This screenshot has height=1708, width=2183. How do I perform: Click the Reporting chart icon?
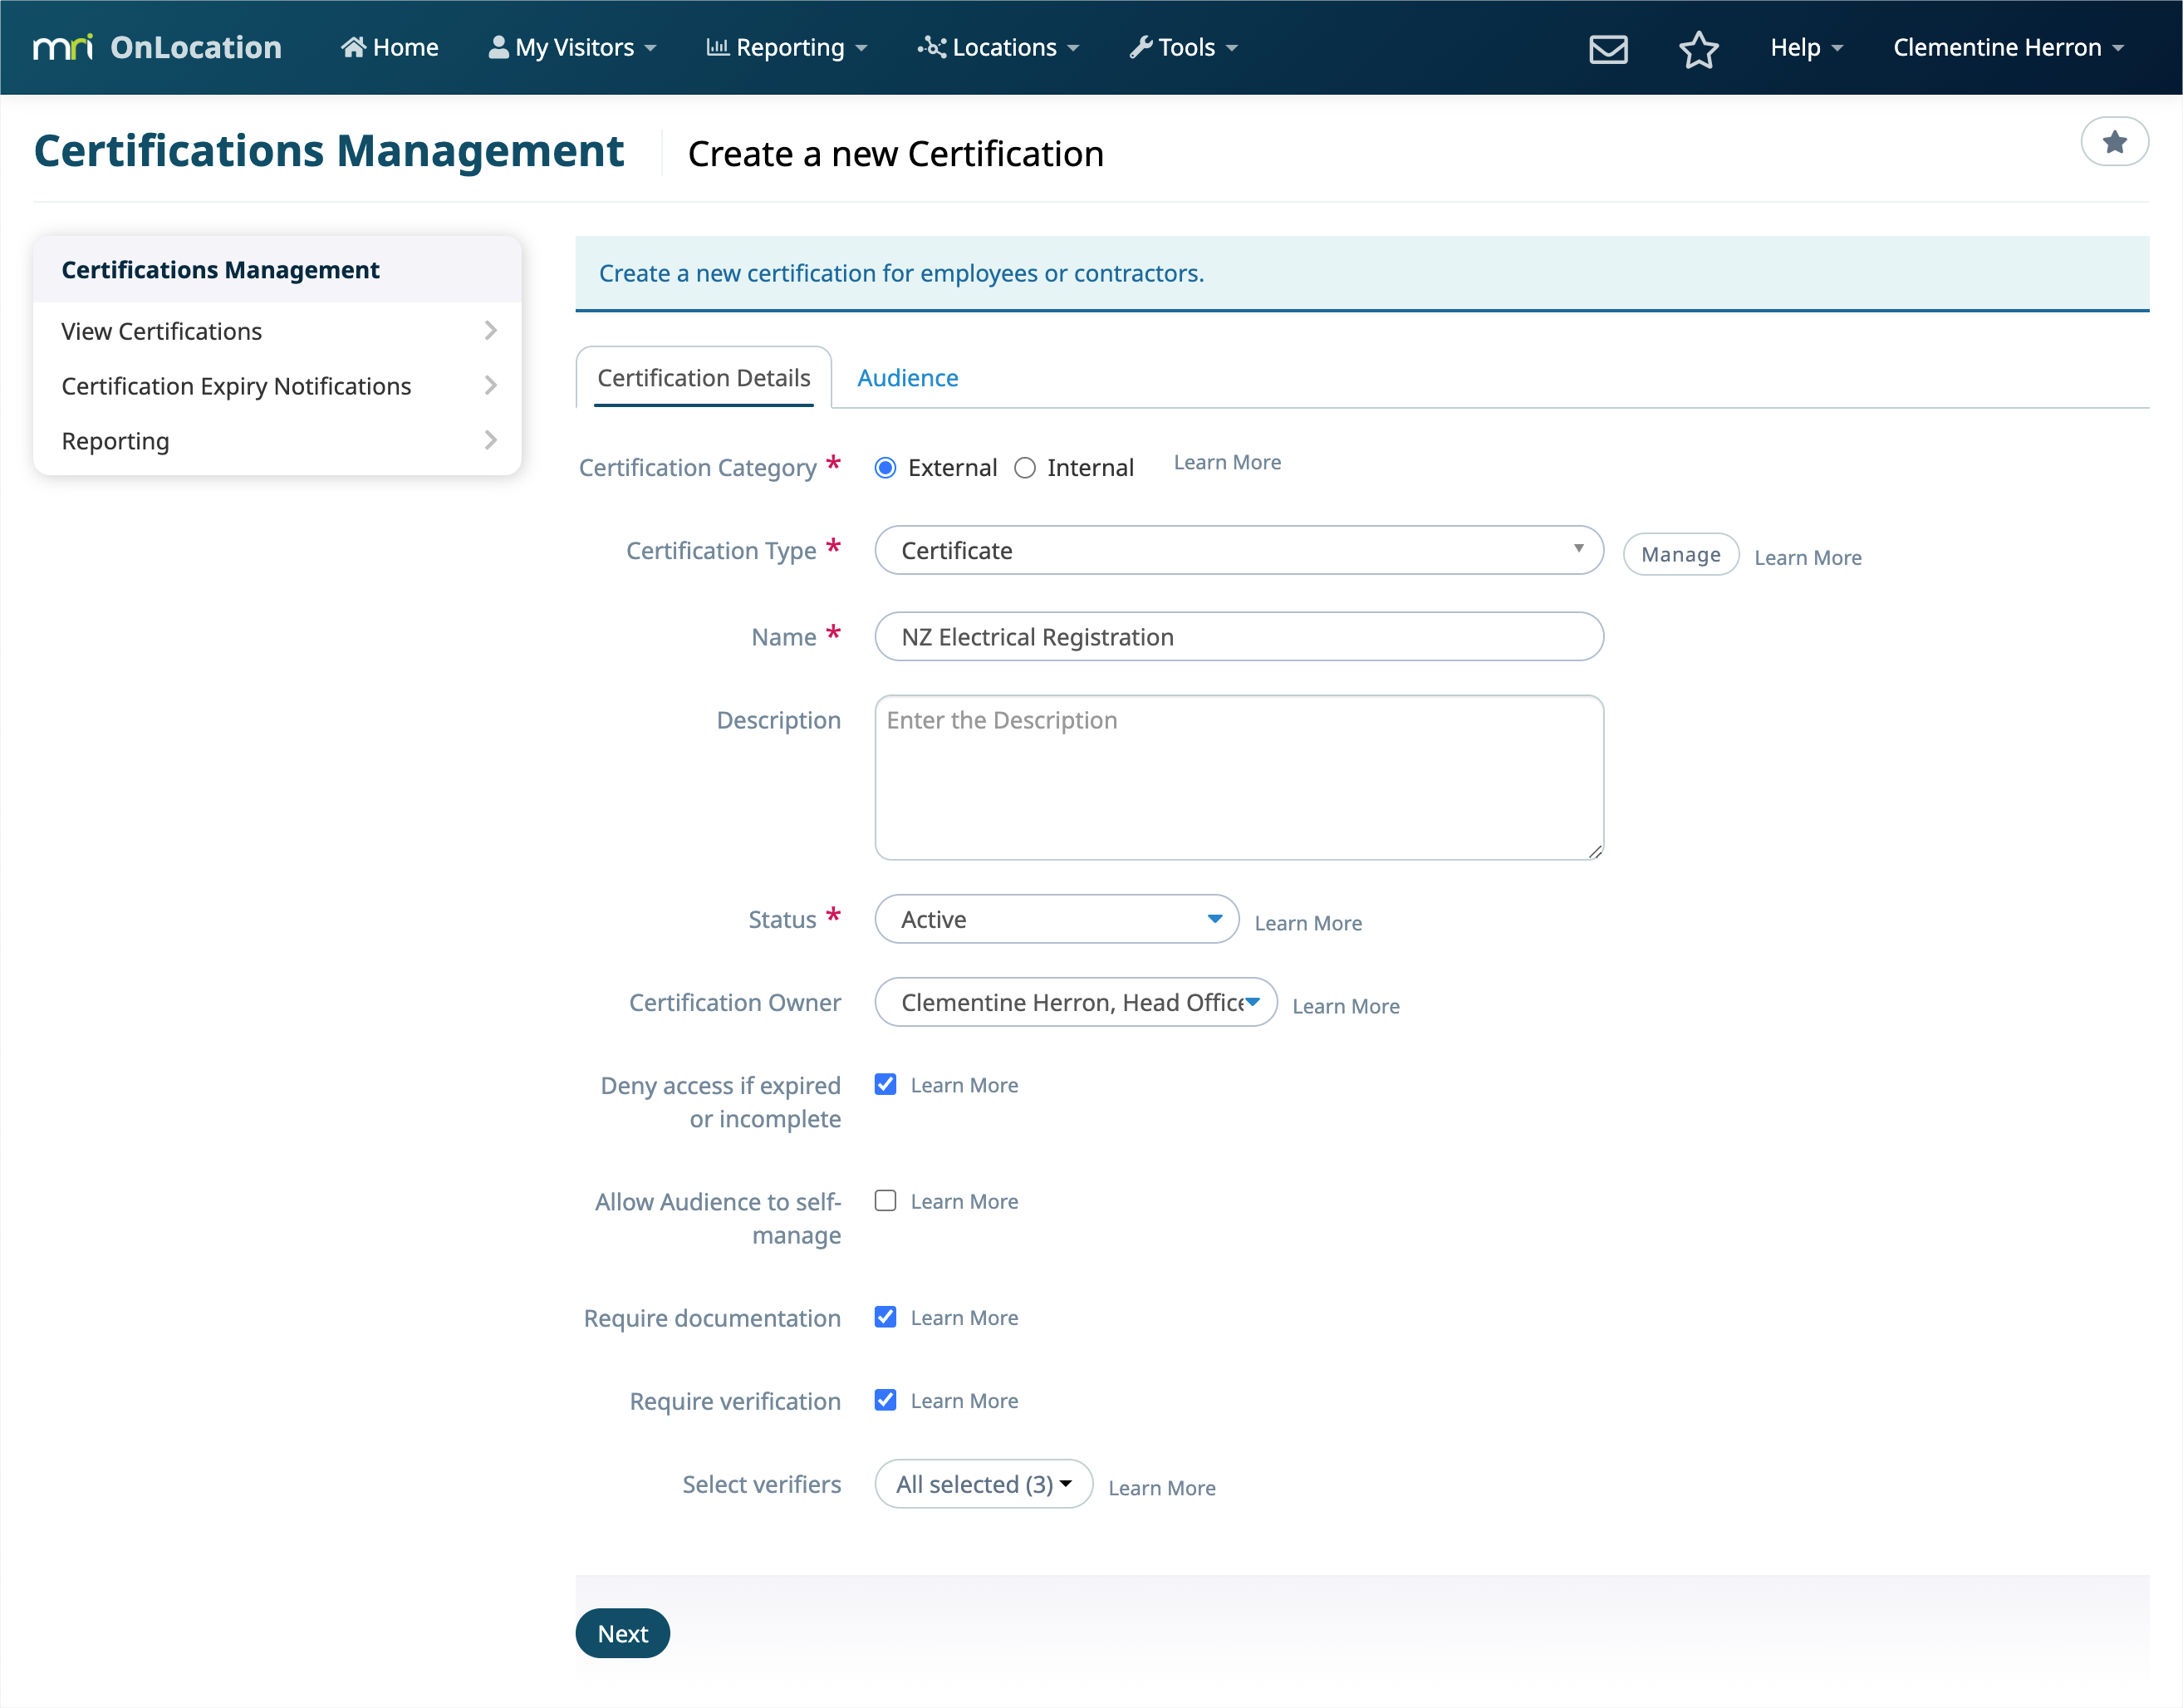717,47
